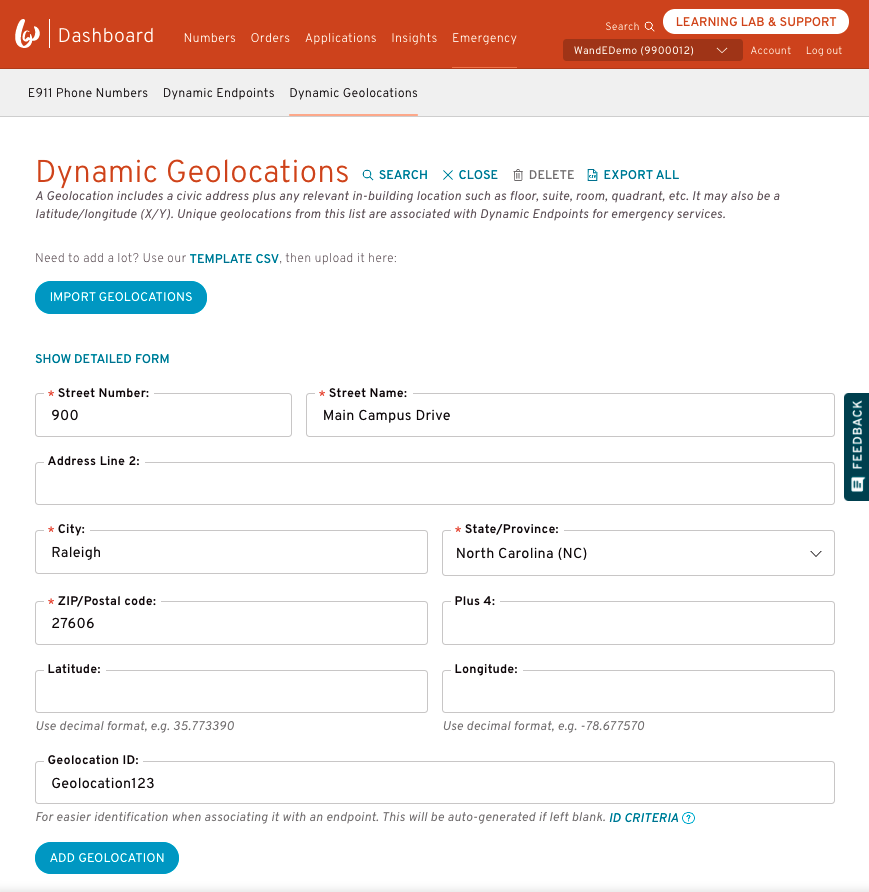Click Log out link
The image size is (869, 892).
click(x=824, y=51)
